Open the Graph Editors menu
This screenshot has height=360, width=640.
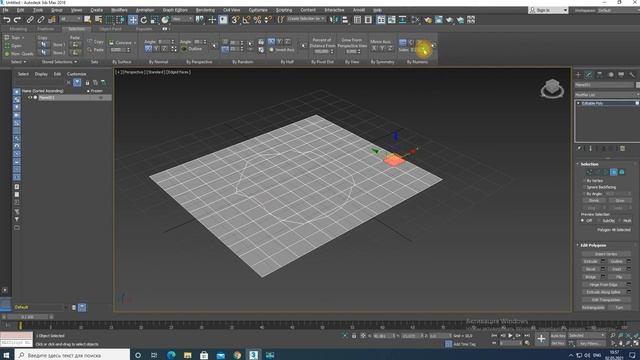point(175,10)
